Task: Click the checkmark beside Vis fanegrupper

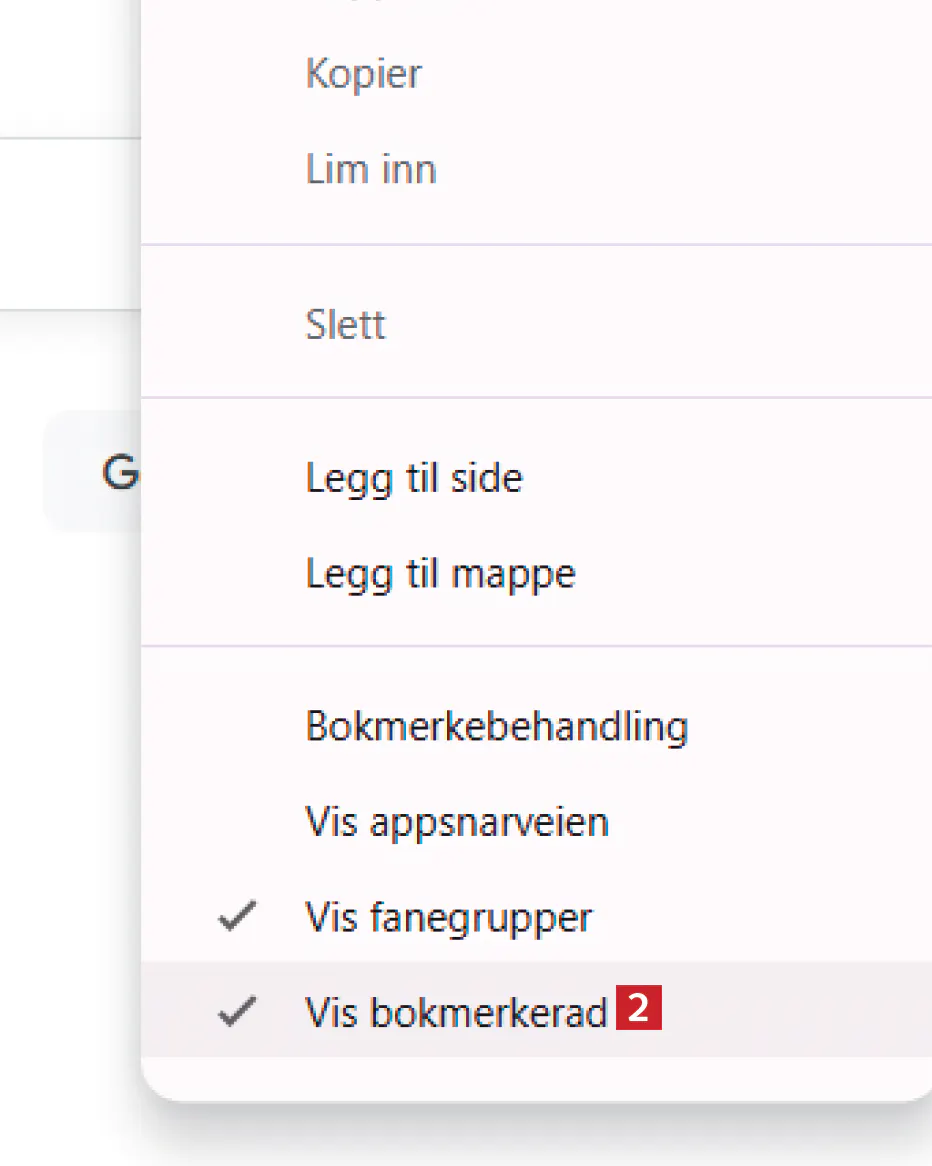Action: coord(235,917)
